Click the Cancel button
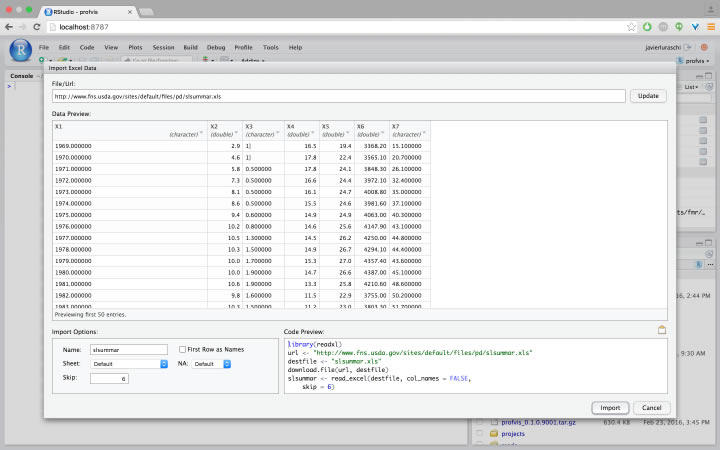720x450 pixels. [650, 407]
